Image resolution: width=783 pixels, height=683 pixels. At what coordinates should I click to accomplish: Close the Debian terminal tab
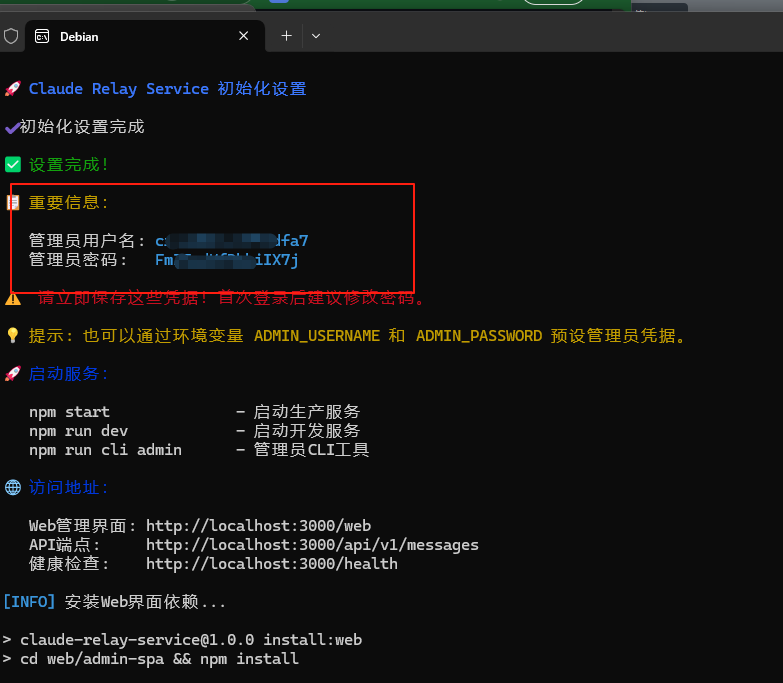click(x=244, y=36)
